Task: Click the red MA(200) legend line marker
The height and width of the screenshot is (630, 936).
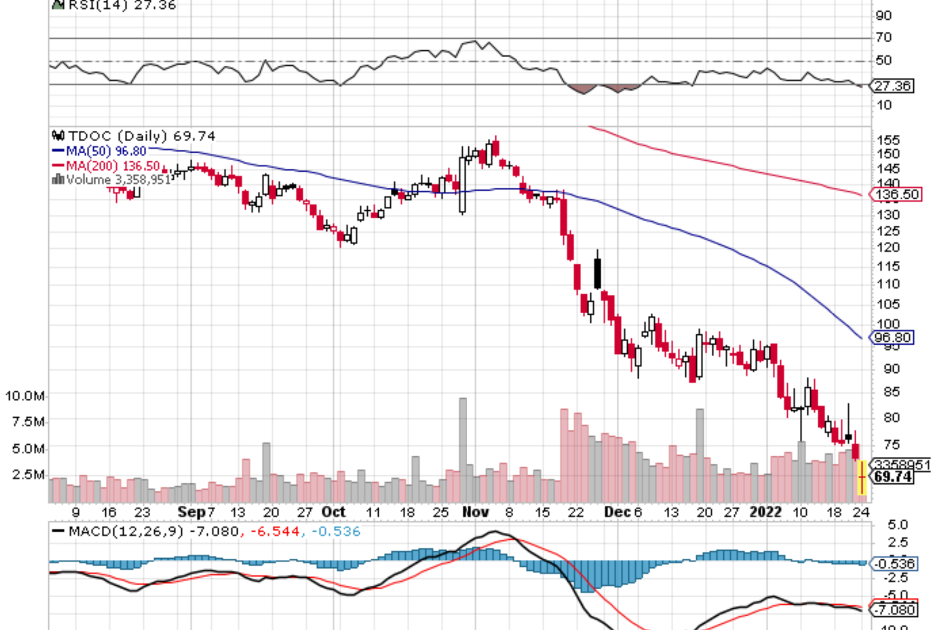Action: pos(57,166)
